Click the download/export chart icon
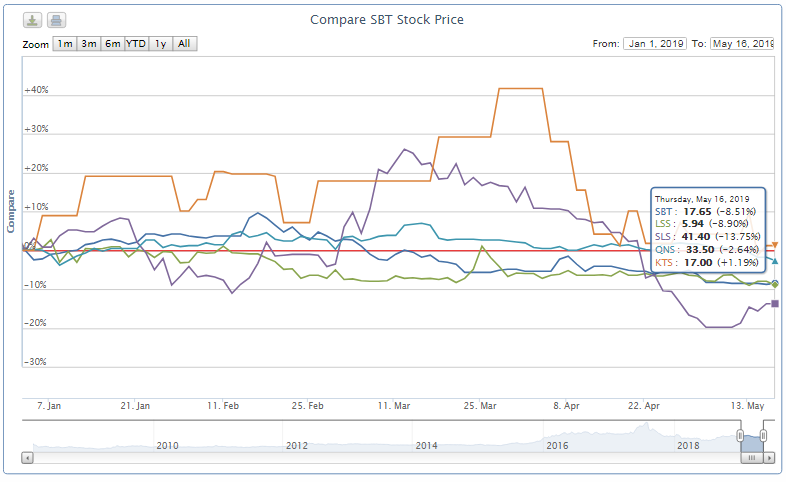Screen dimensions: 786x482 pos(35,21)
